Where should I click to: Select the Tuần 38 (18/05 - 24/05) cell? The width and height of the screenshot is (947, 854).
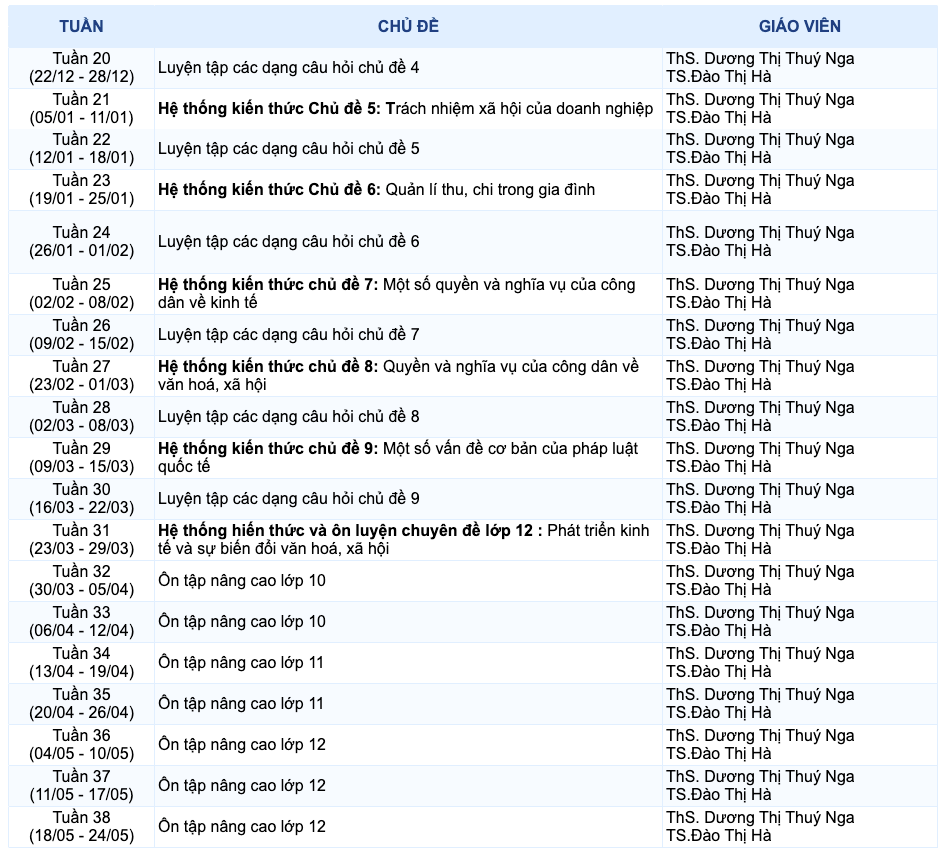(81, 827)
